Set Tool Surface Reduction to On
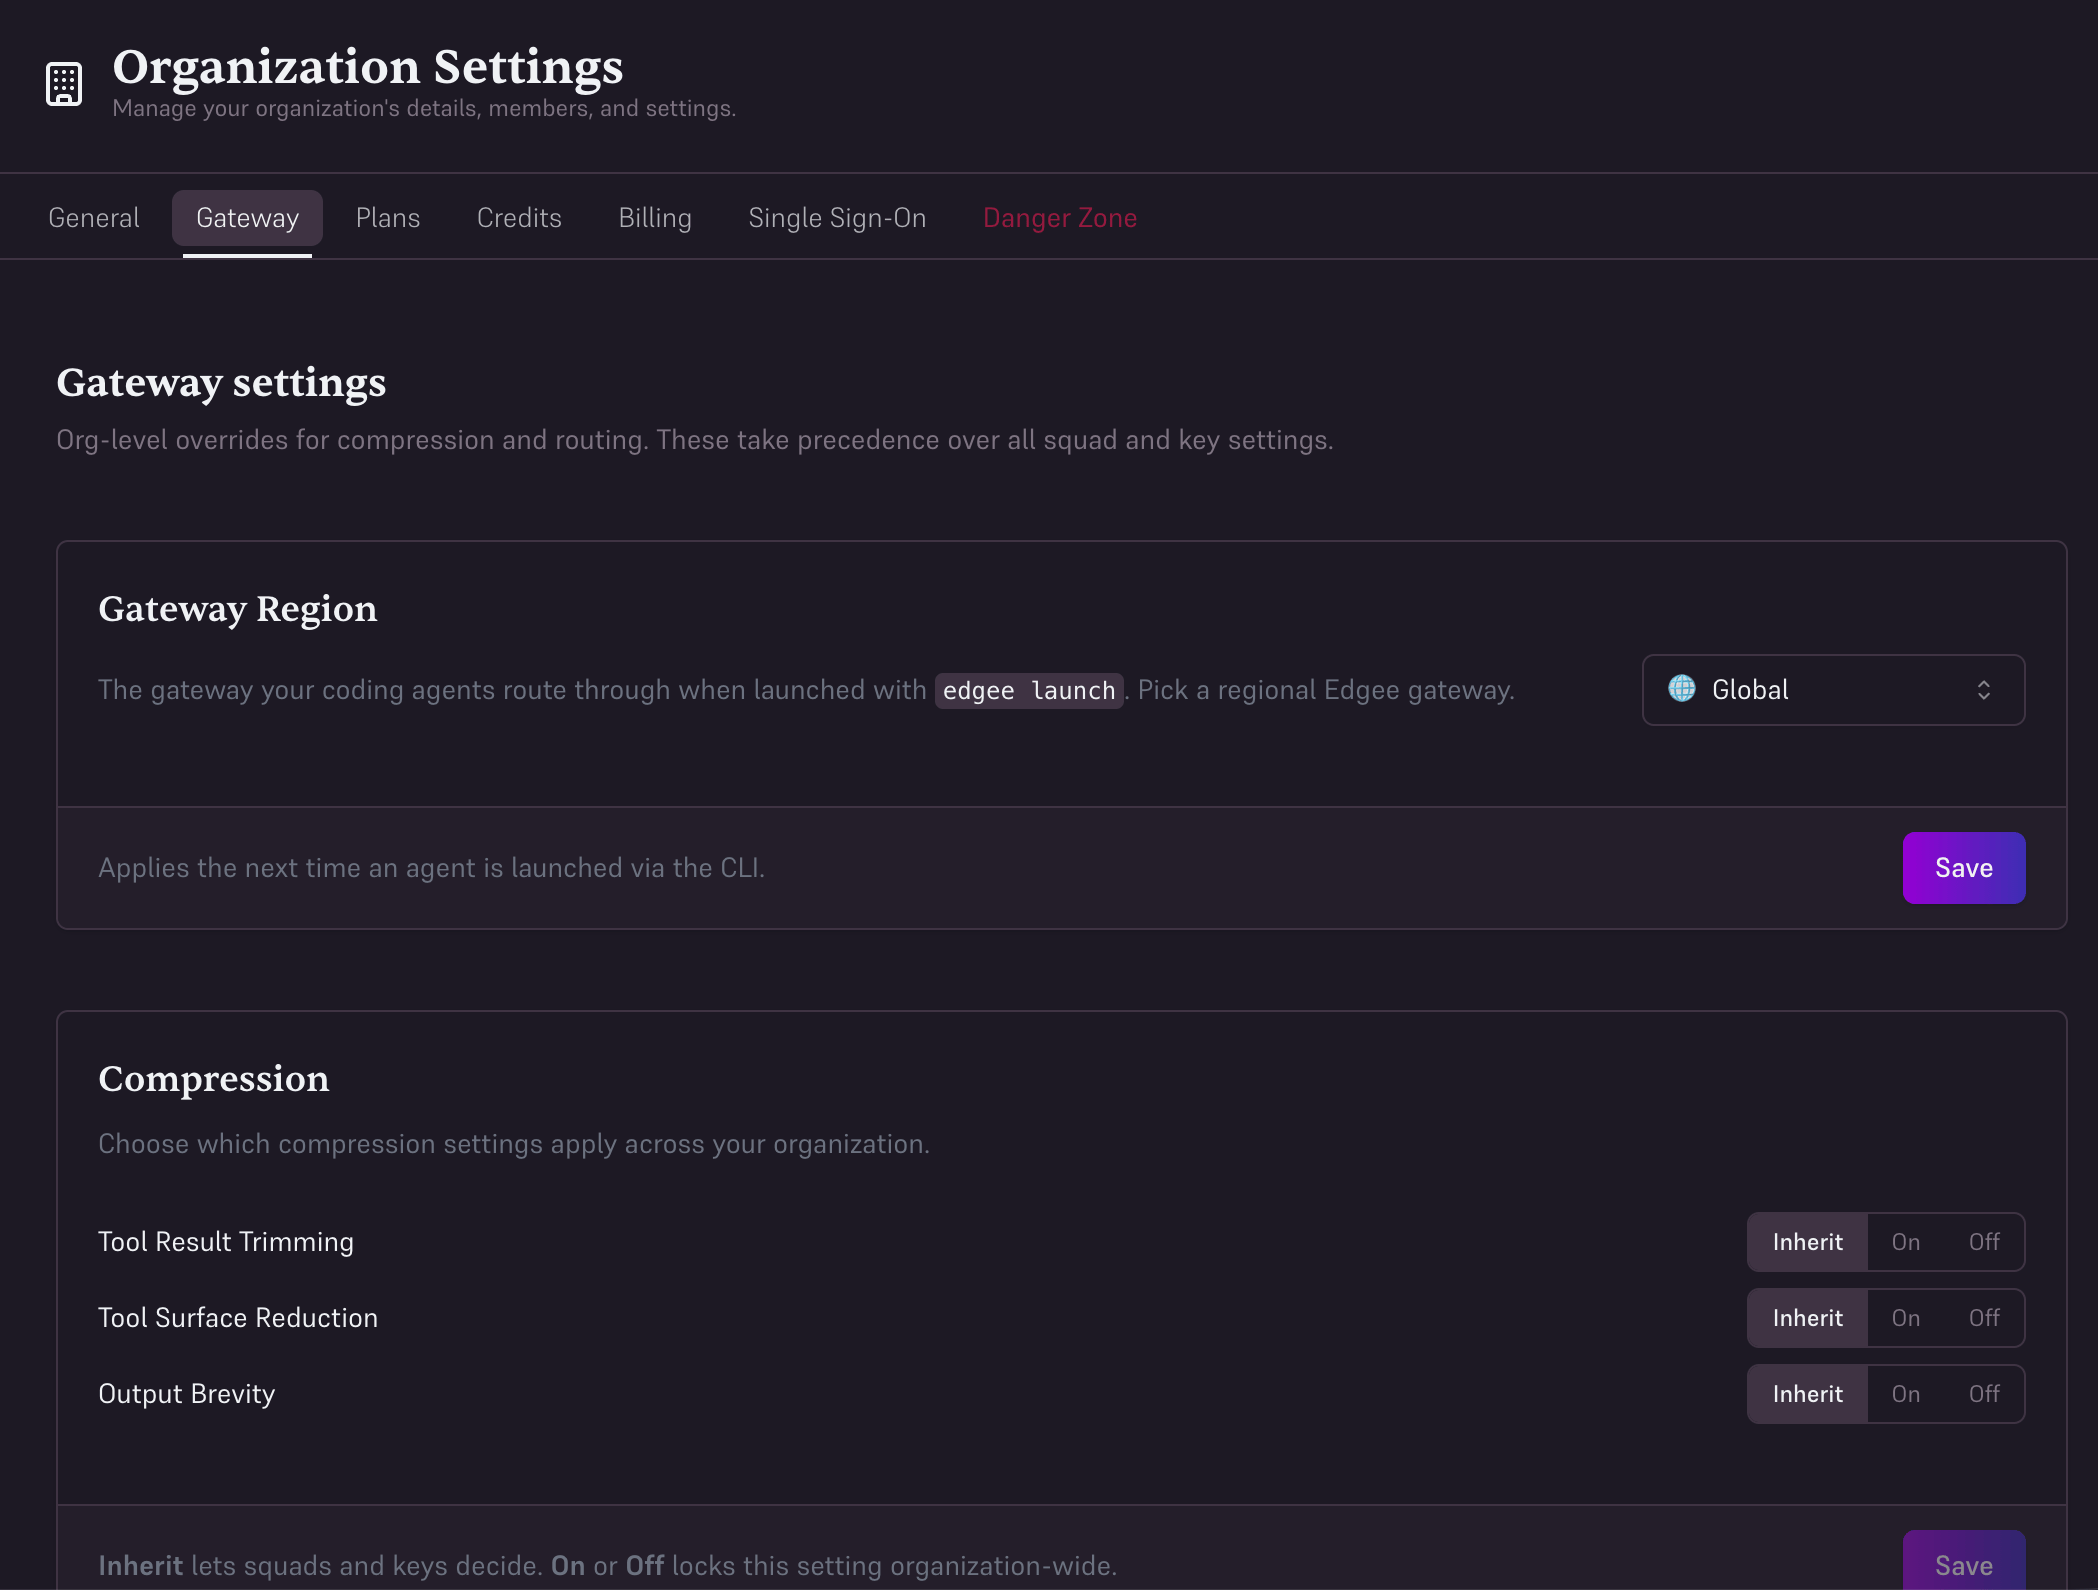The width and height of the screenshot is (2098, 1590). [x=1906, y=1318]
